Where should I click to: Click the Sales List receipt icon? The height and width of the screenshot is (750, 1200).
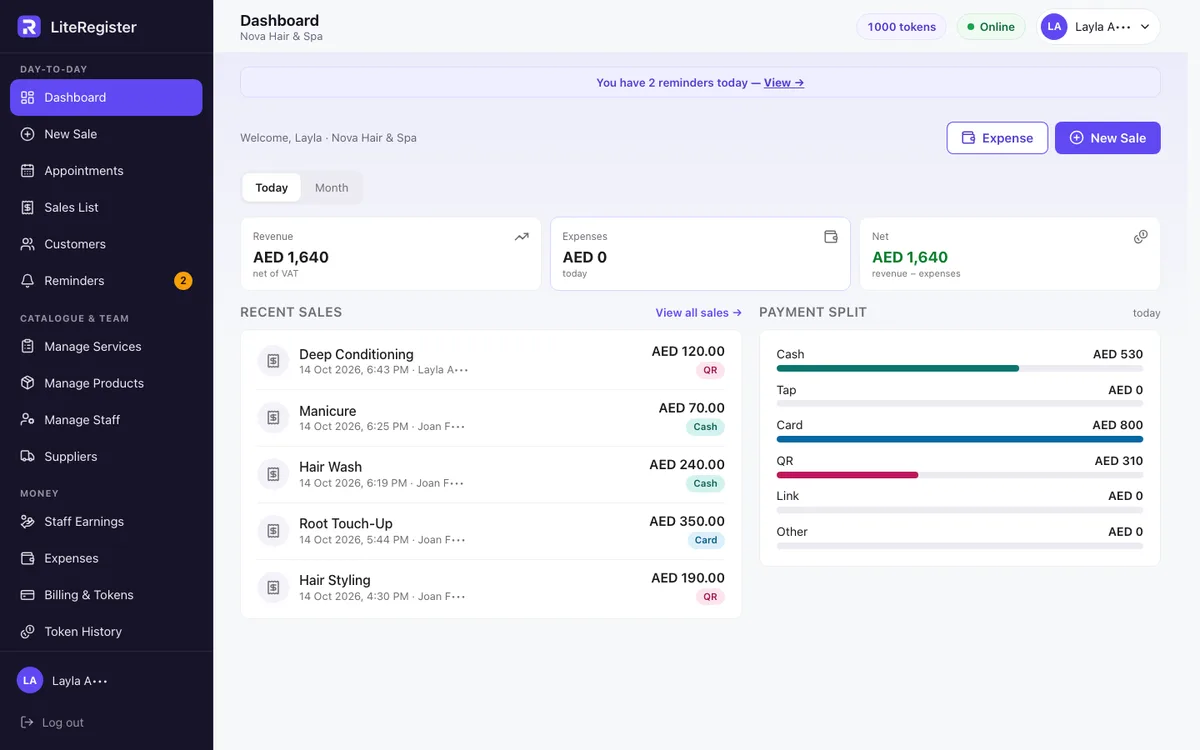click(x=28, y=207)
